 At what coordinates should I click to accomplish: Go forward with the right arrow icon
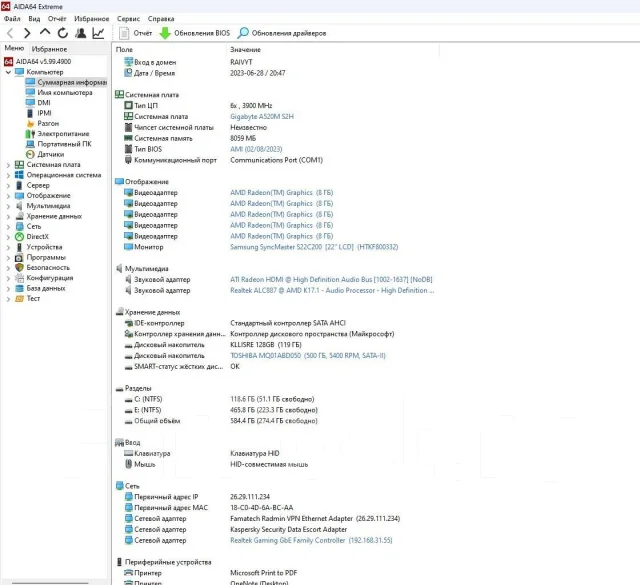click(27, 33)
